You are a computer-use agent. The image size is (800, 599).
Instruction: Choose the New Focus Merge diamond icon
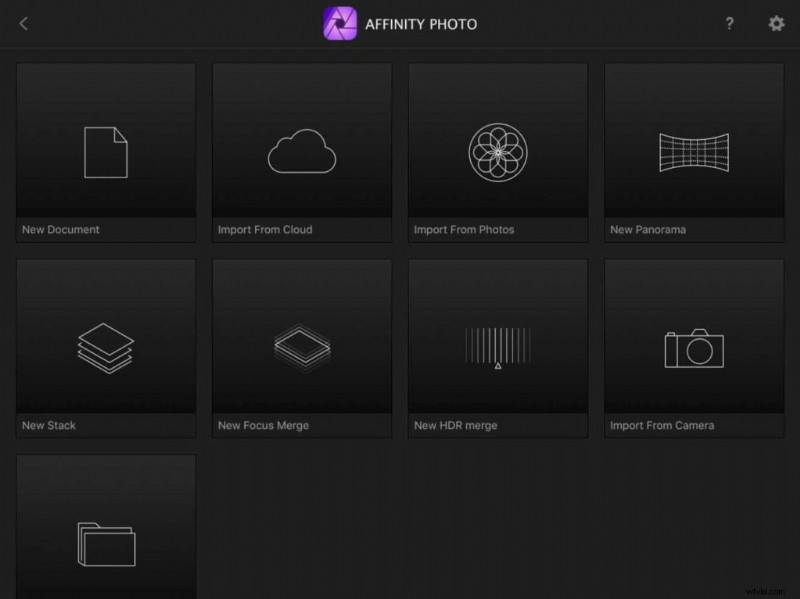(x=301, y=345)
